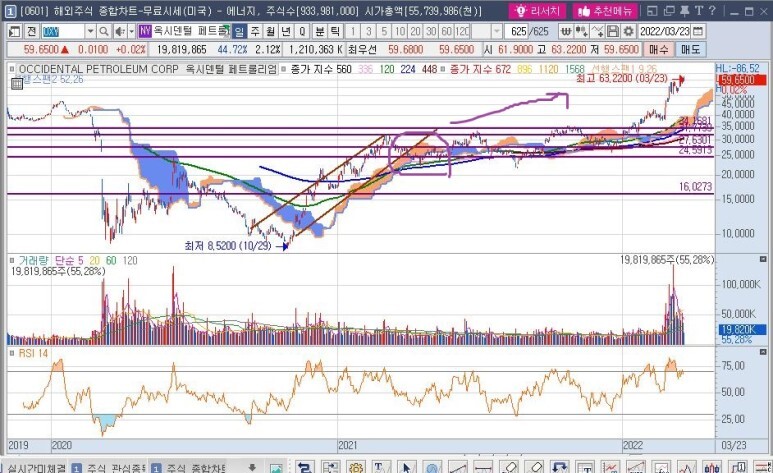Click the bottom bar picture icon

point(276,468)
